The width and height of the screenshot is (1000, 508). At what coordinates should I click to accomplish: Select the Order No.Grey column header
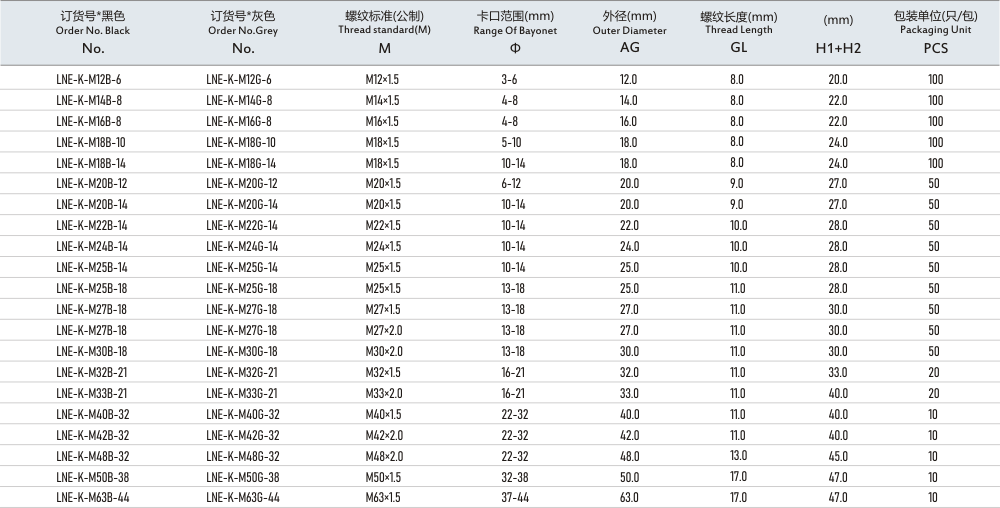pyautogui.click(x=243, y=31)
